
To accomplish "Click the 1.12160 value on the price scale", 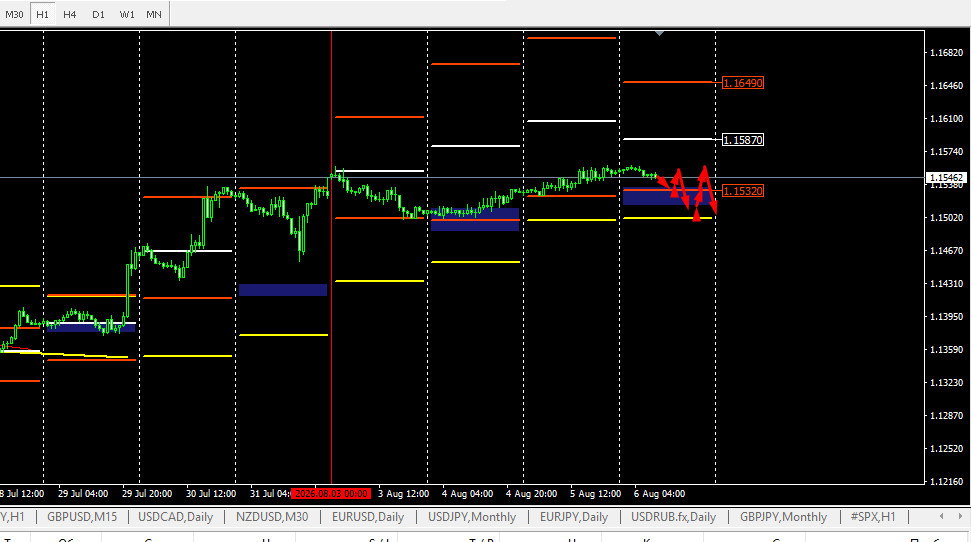I will [947, 481].
